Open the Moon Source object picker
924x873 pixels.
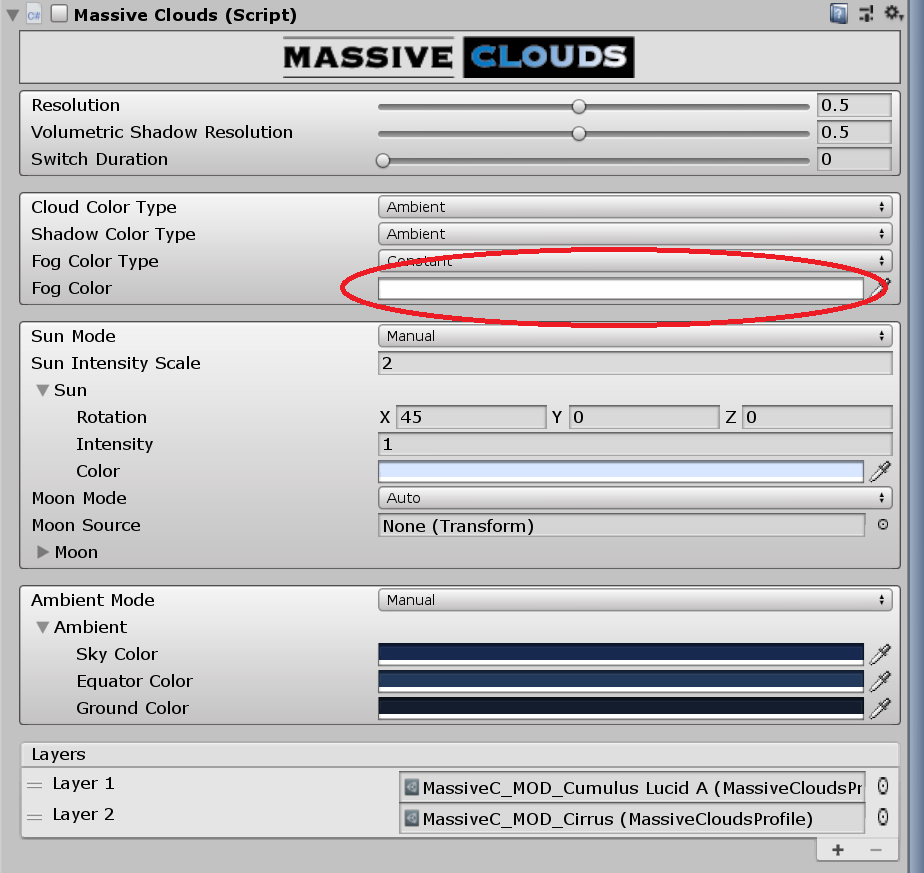[882, 525]
